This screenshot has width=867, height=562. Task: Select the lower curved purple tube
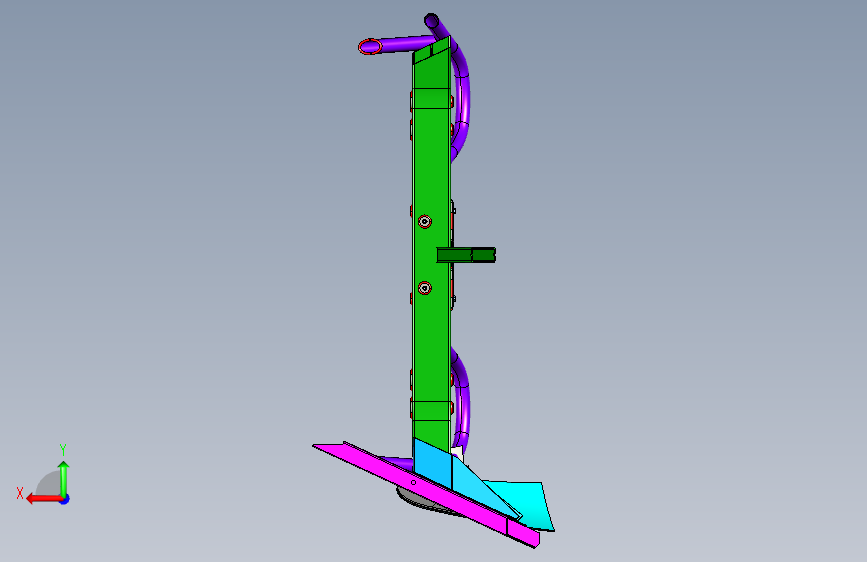pyautogui.click(x=462, y=399)
